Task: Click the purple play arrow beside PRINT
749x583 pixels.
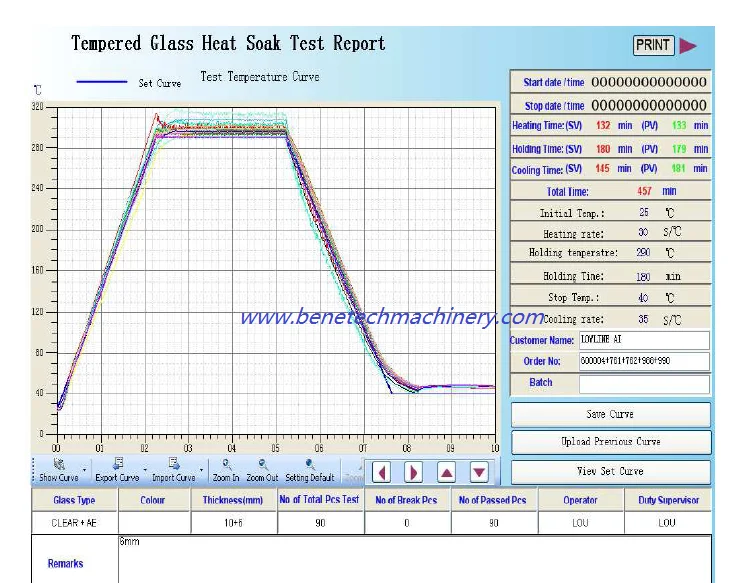Action: (x=688, y=46)
